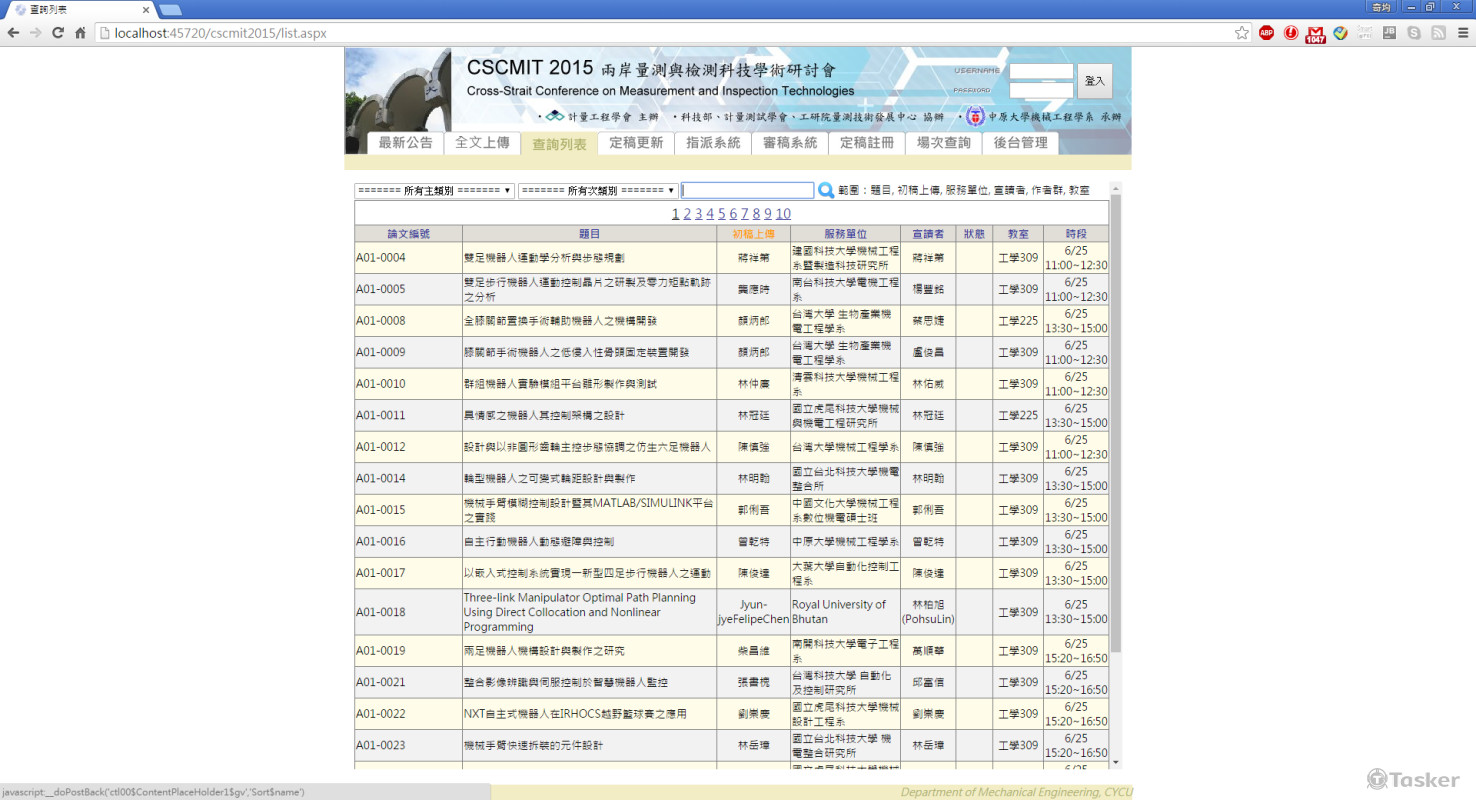1476x800 pixels.
Task: Click the back navigation arrow
Action: click(14, 32)
